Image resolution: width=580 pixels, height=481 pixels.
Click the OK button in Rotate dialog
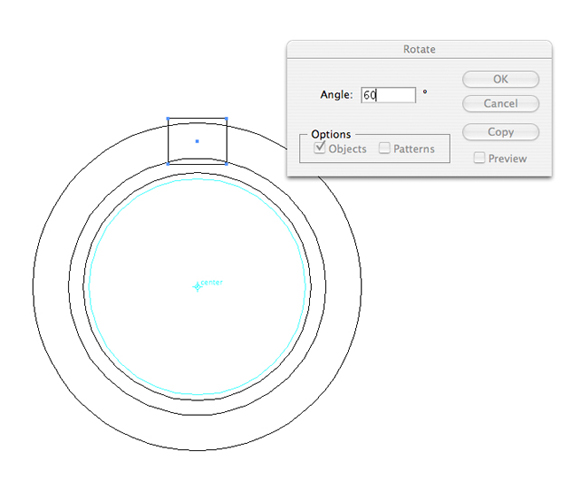pyautogui.click(x=500, y=79)
